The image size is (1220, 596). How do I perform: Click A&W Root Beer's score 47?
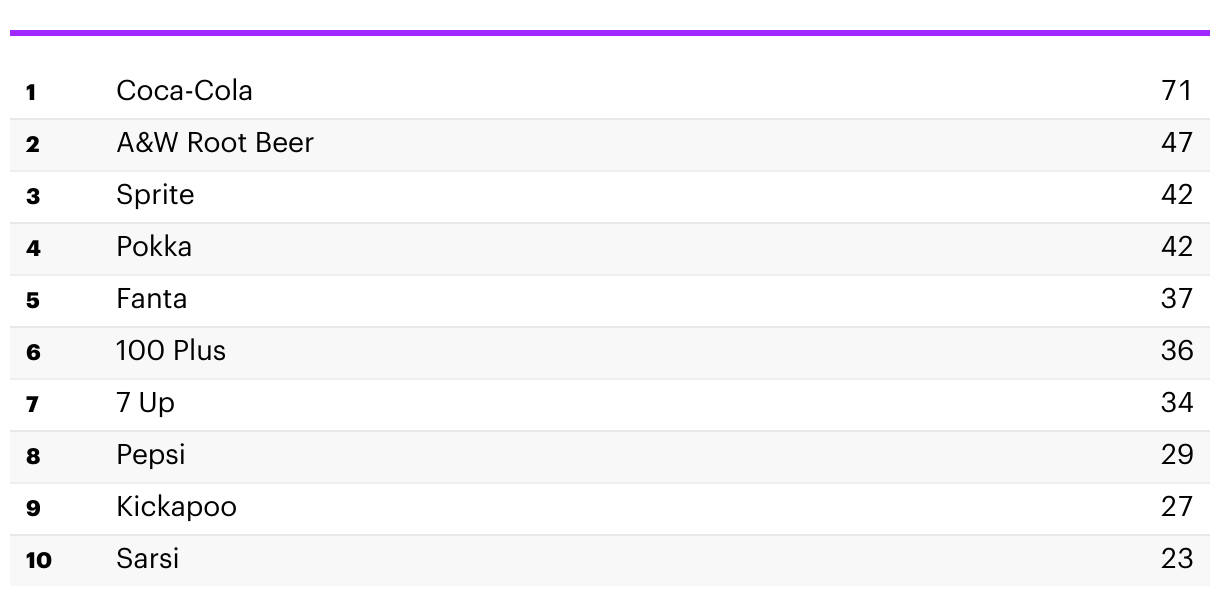tap(1177, 143)
